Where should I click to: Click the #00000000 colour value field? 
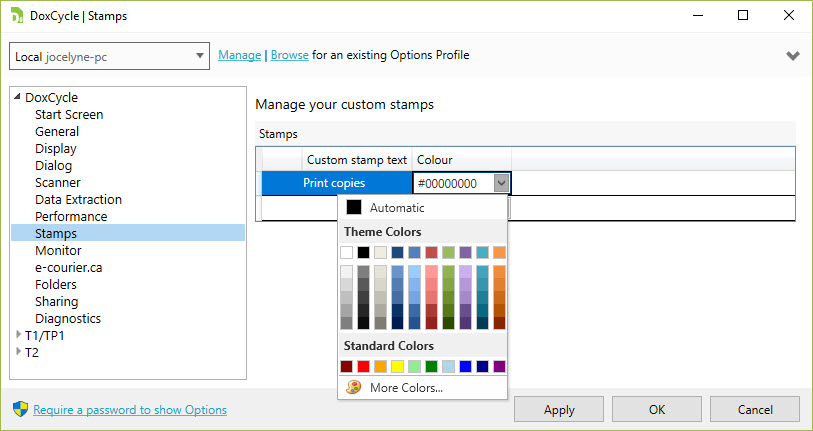pos(454,183)
